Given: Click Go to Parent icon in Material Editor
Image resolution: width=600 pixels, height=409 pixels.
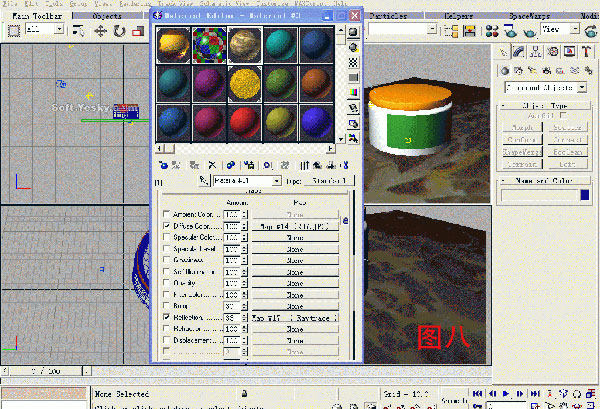Looking at the screenshot, I should (317, 165).
